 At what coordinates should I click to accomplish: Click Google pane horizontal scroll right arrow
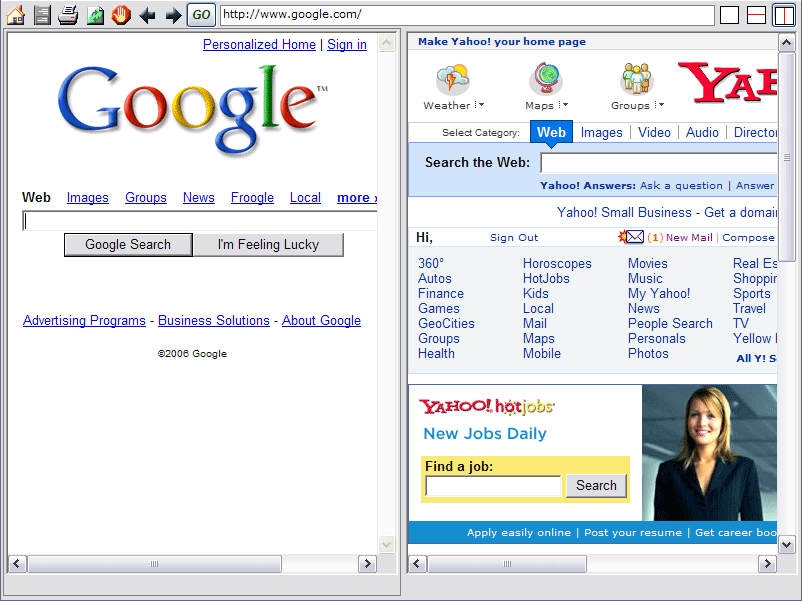[367, 564]
